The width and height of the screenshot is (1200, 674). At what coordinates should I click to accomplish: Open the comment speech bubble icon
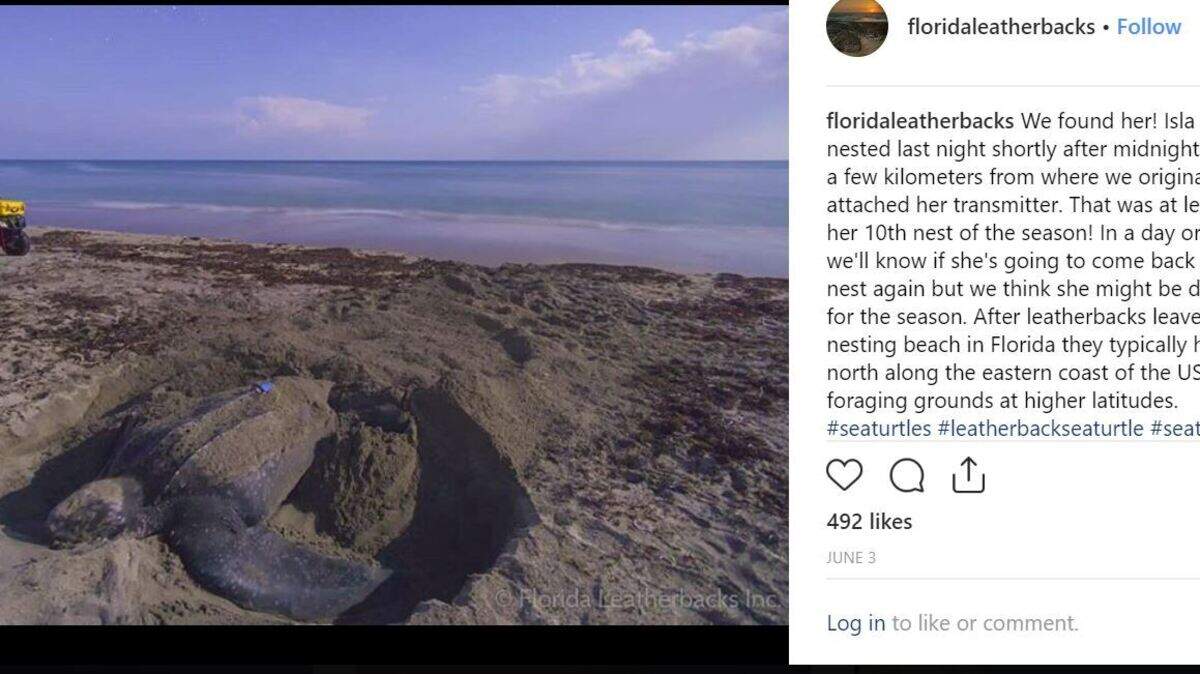coord(907,476)
